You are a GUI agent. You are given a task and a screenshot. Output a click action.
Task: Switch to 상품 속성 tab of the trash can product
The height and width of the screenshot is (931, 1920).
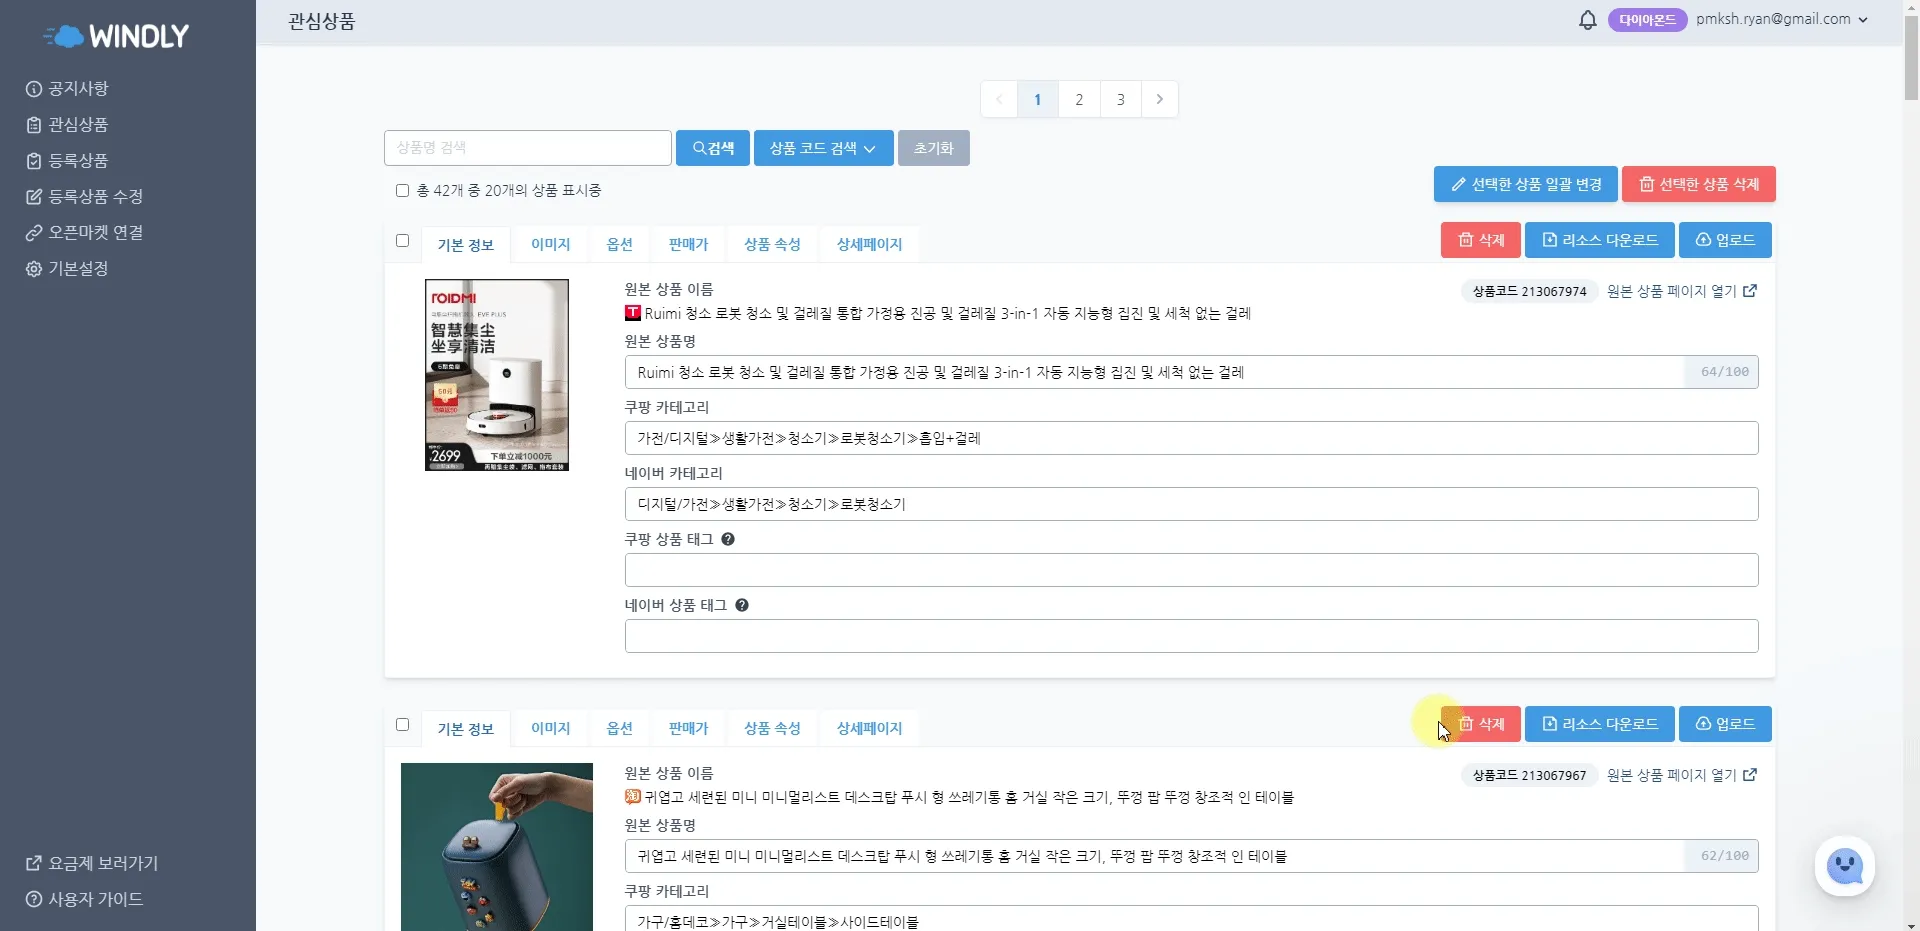tap(772, 728)
